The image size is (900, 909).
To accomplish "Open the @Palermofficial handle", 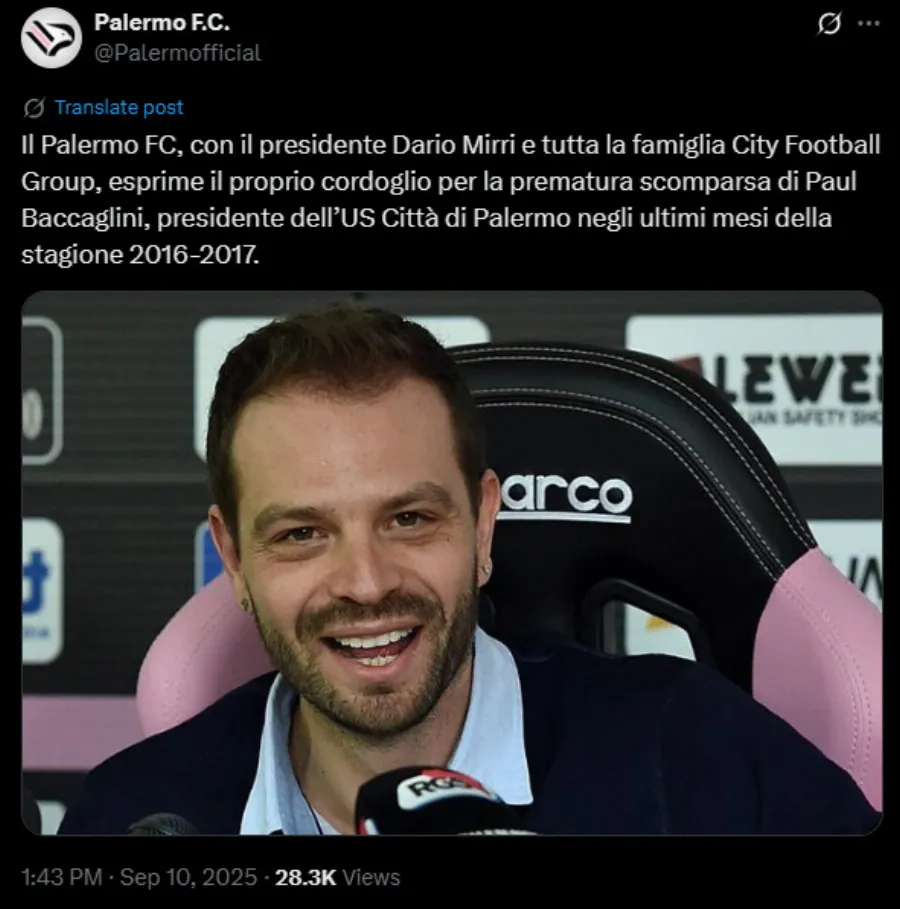I will tap(177, 53).
